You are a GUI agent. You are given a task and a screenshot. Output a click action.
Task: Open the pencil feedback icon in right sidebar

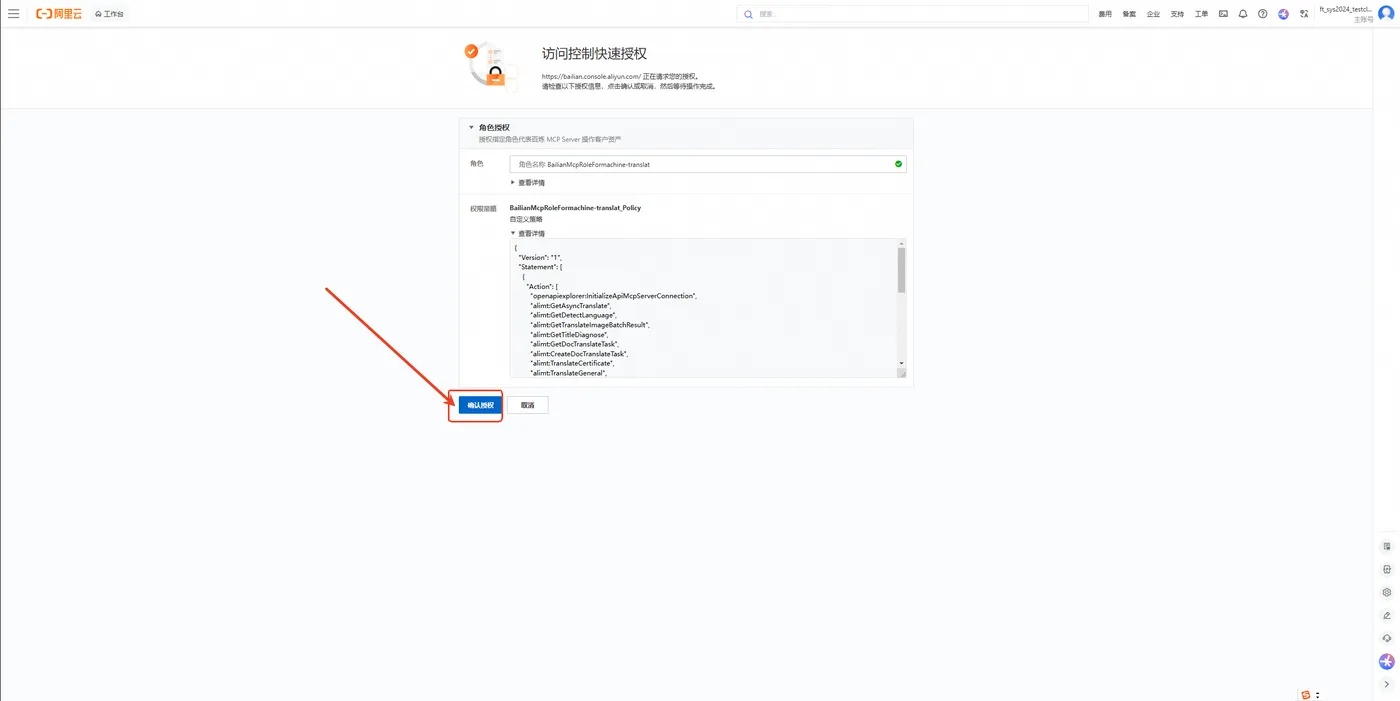pos(1386,615)
